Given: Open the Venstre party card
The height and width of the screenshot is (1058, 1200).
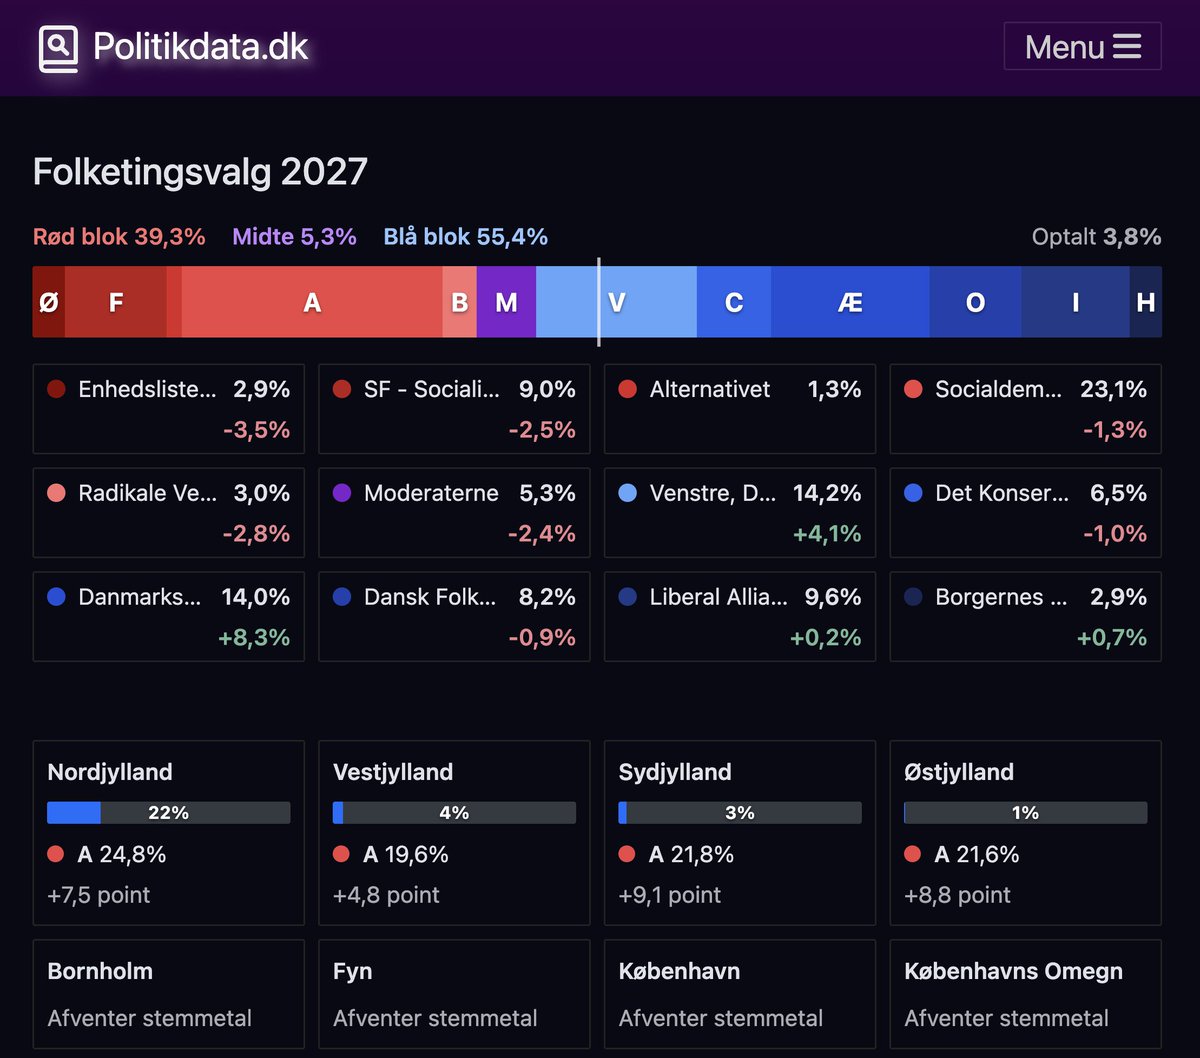Looking at the screenshot, I should point(740,513).
